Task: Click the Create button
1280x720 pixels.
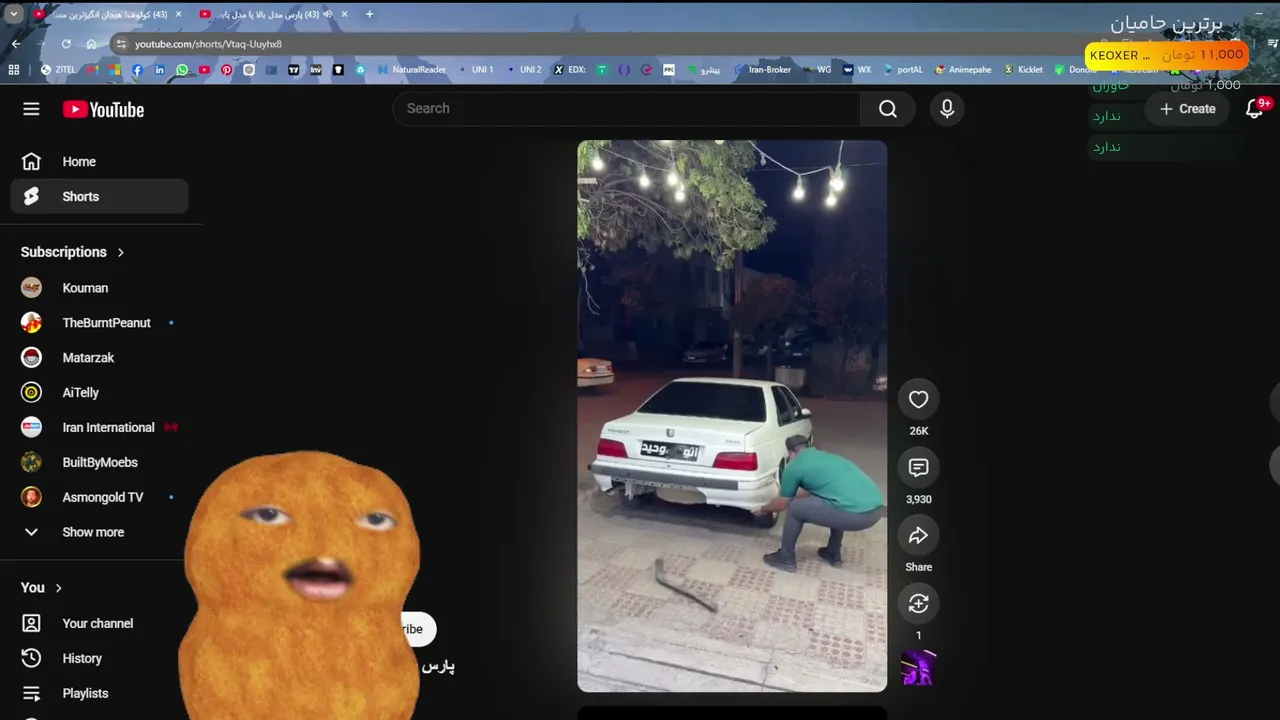Action: click(x=1188, y=109)
